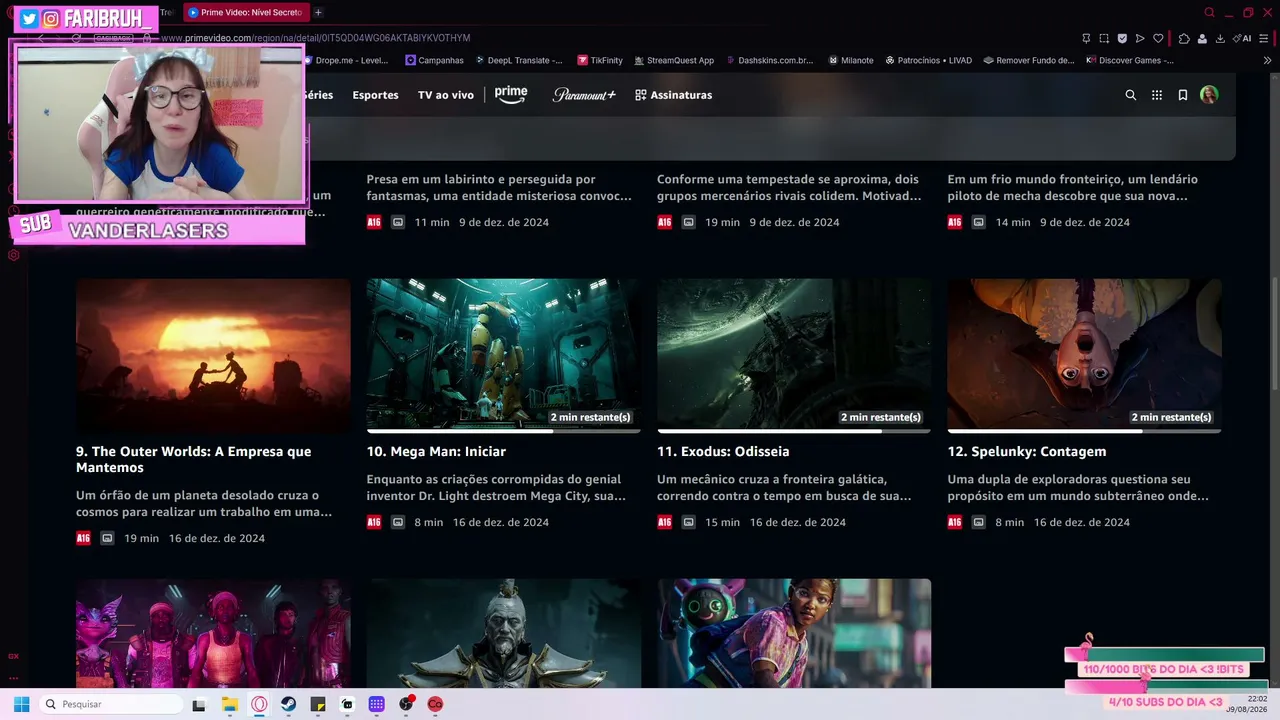This screenshot has width=1280, height=720.
Task: Open the browser downloads icon
Action: click(1220, 38)
